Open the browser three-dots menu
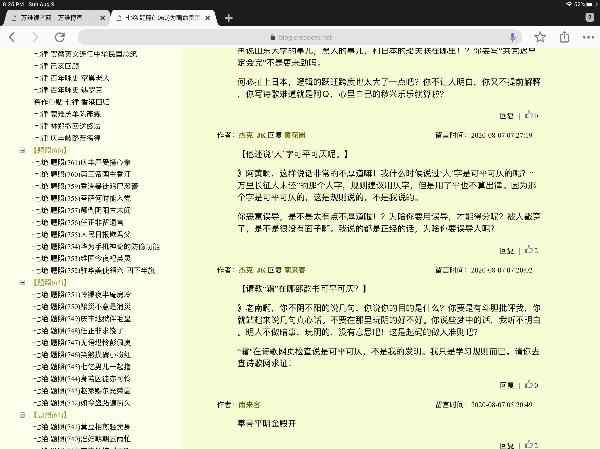 (588, 37)
